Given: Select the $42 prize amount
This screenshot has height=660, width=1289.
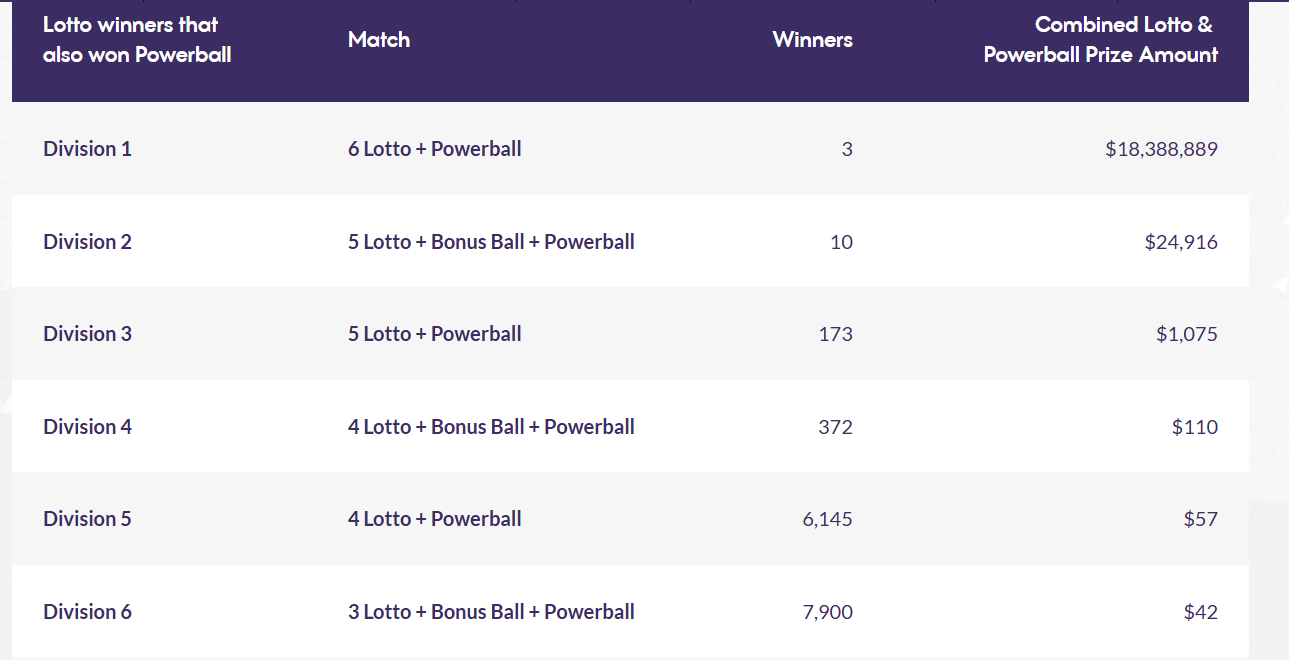Looking at the screenshot, I should 1200,612.
